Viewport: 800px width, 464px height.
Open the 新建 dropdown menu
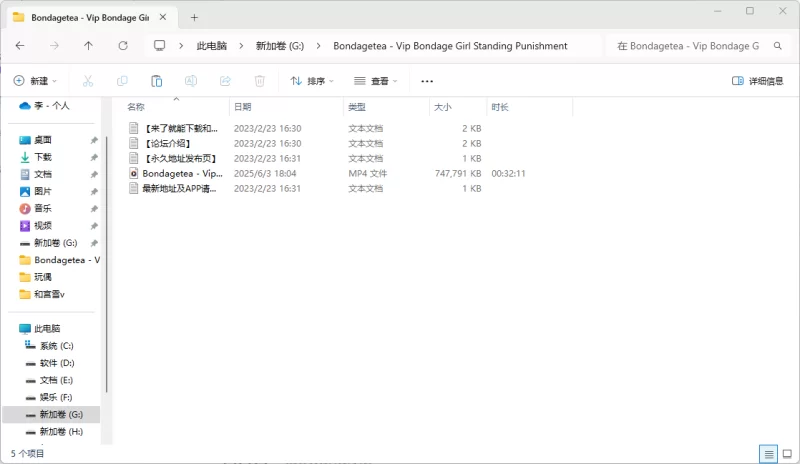(x=35, y=81)
